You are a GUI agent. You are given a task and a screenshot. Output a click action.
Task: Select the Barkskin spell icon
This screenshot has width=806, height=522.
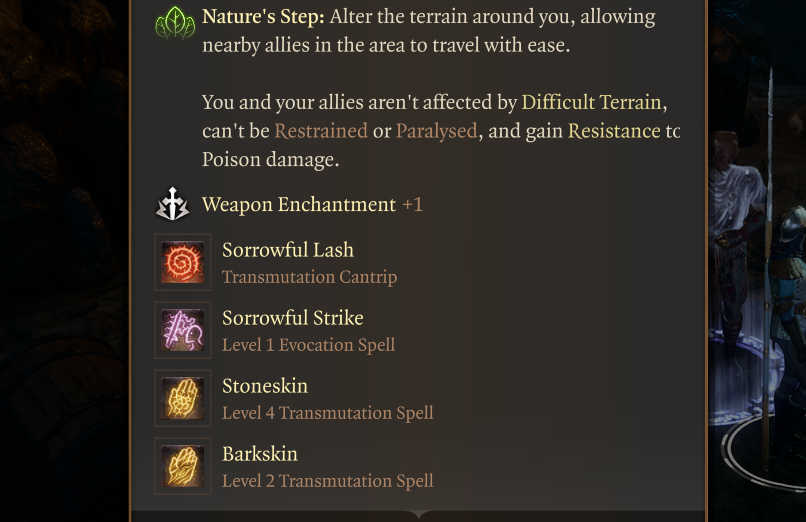tap(183, 466)
